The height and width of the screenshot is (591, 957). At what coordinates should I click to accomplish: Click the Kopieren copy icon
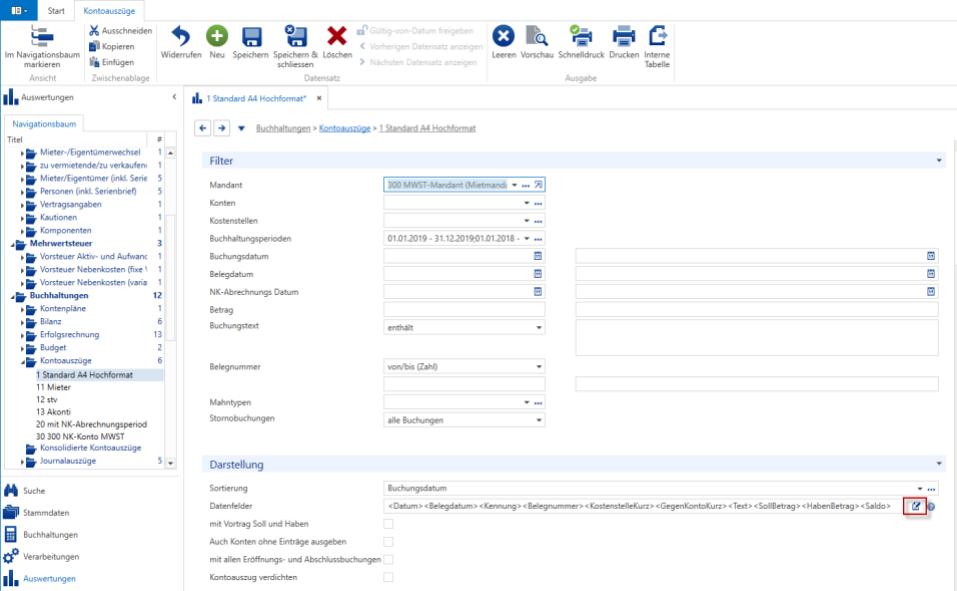coord(94,46)
